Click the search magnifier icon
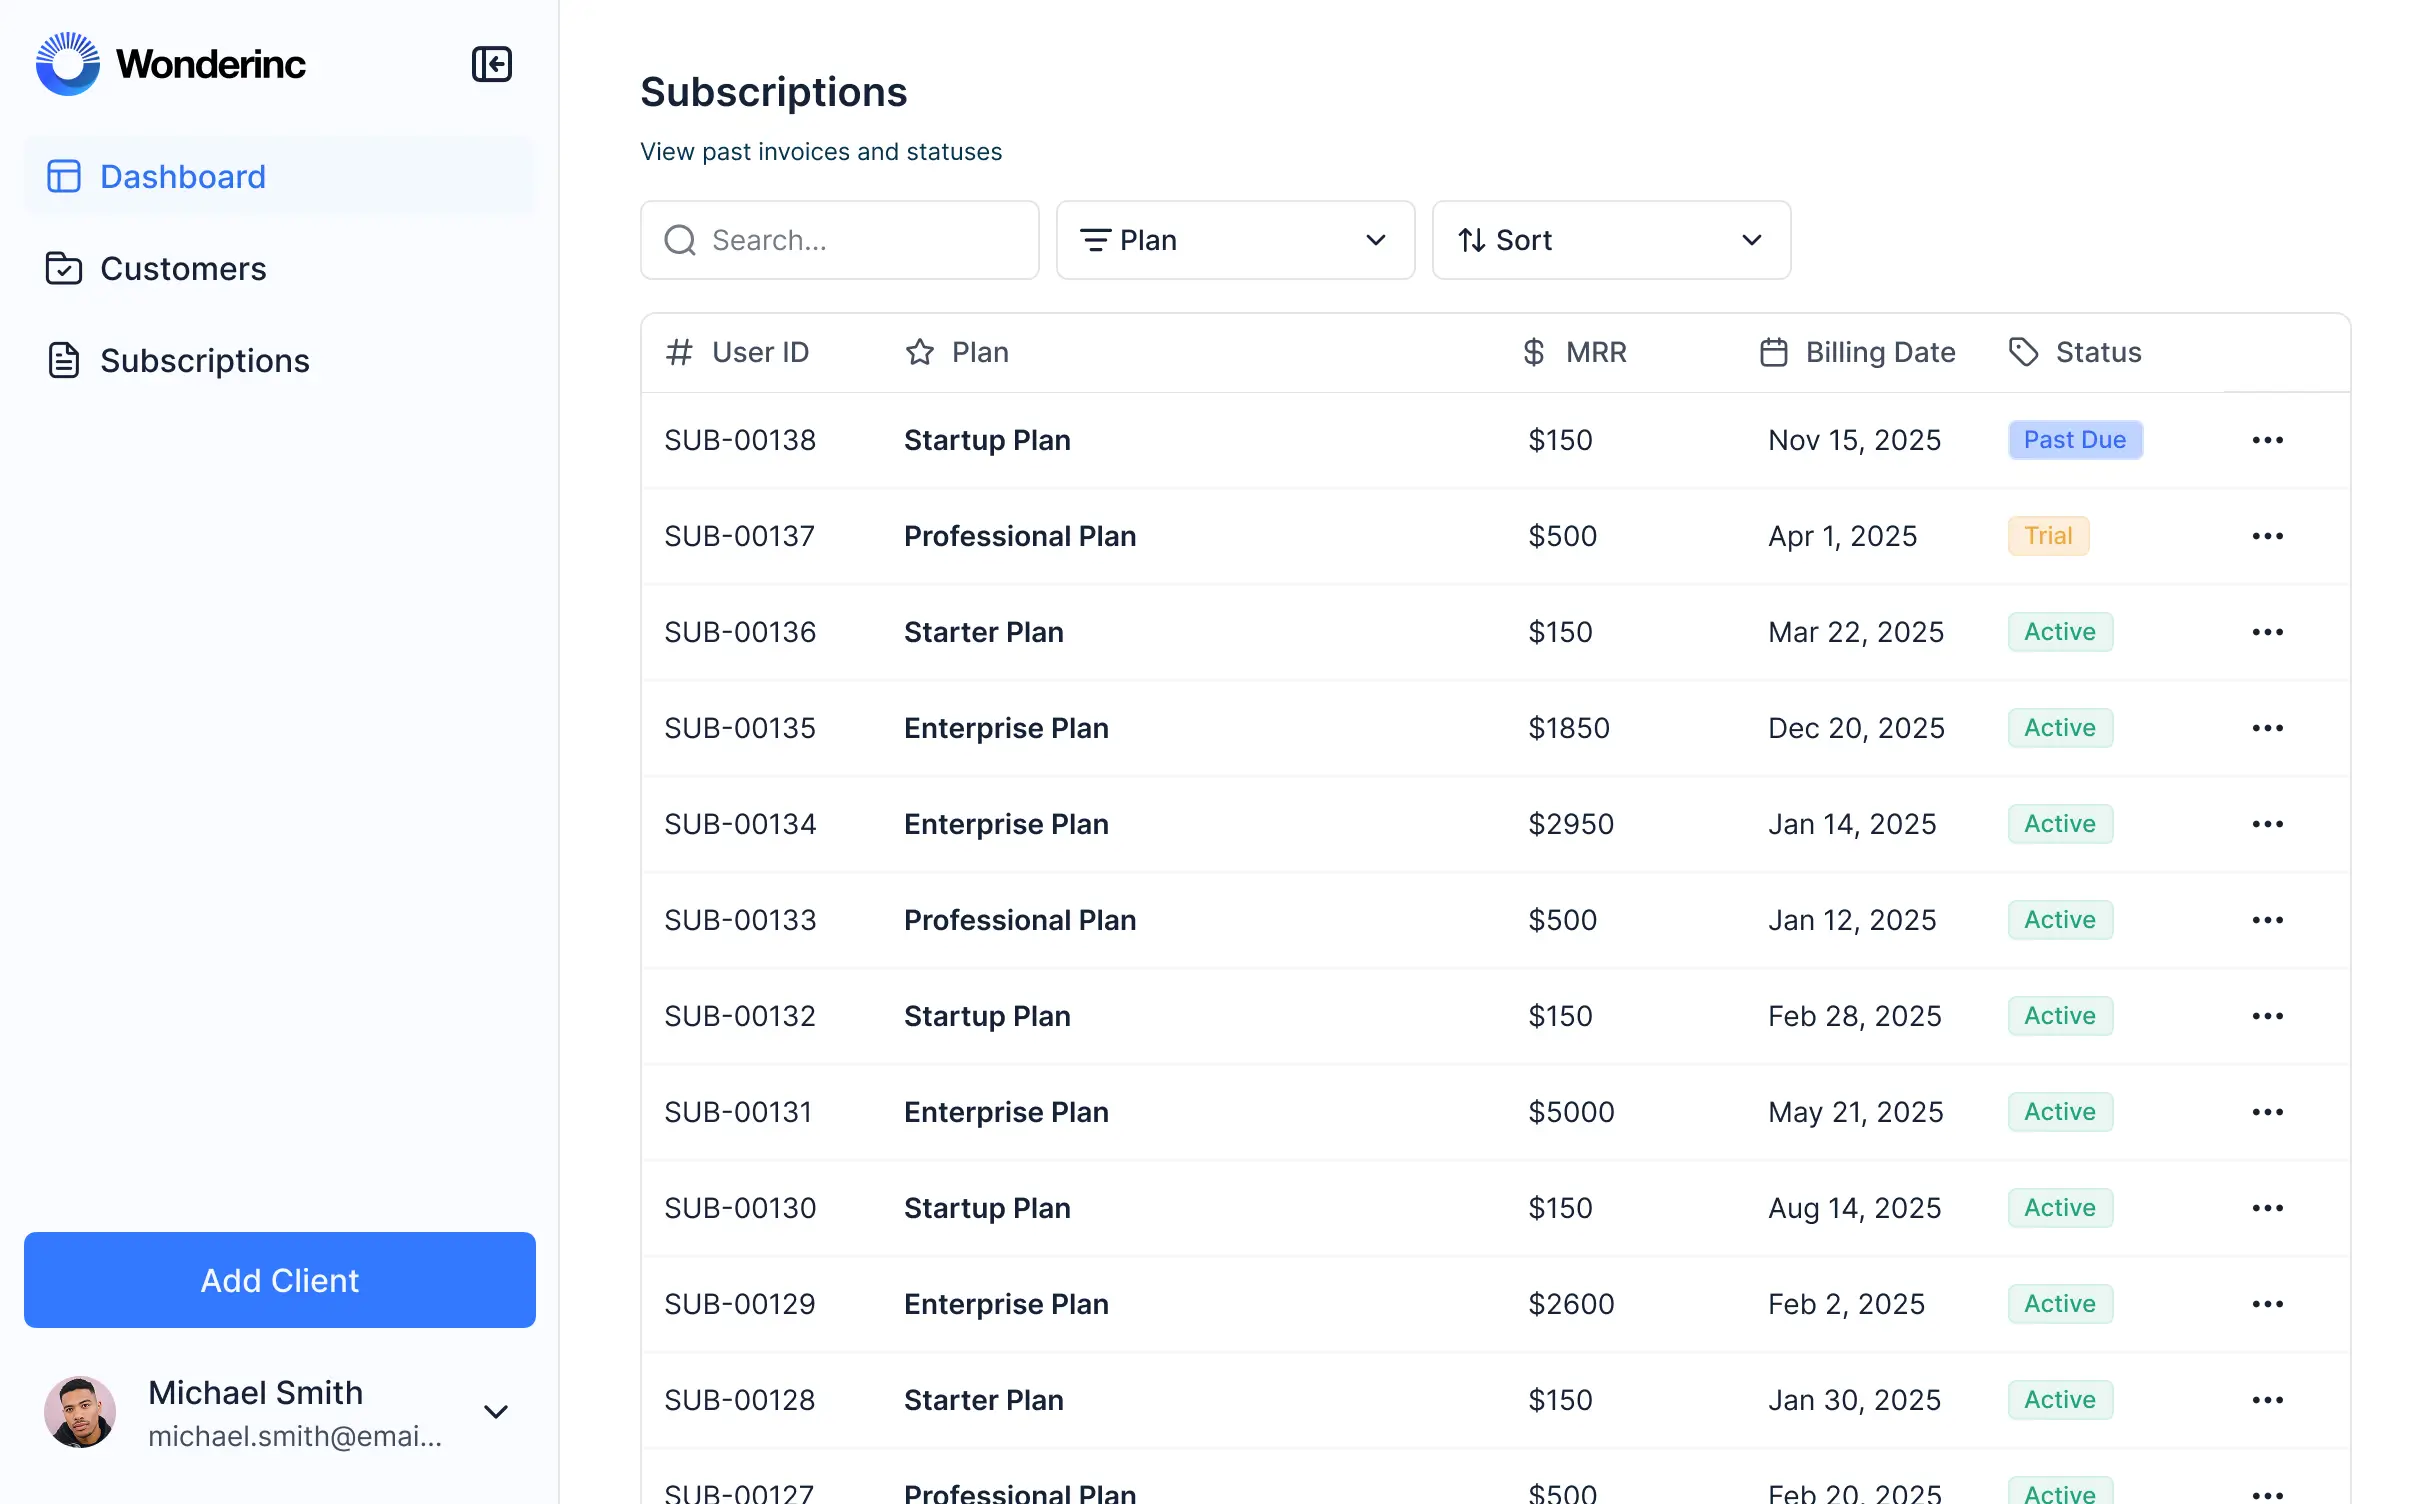The image size is (2432, 1504). click(x=679, y=240)
